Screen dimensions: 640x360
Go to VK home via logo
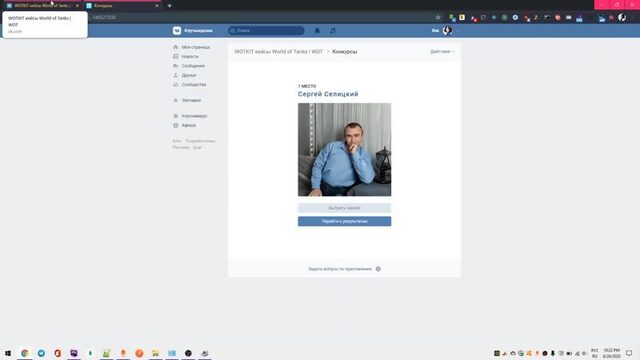coord(193,31)
